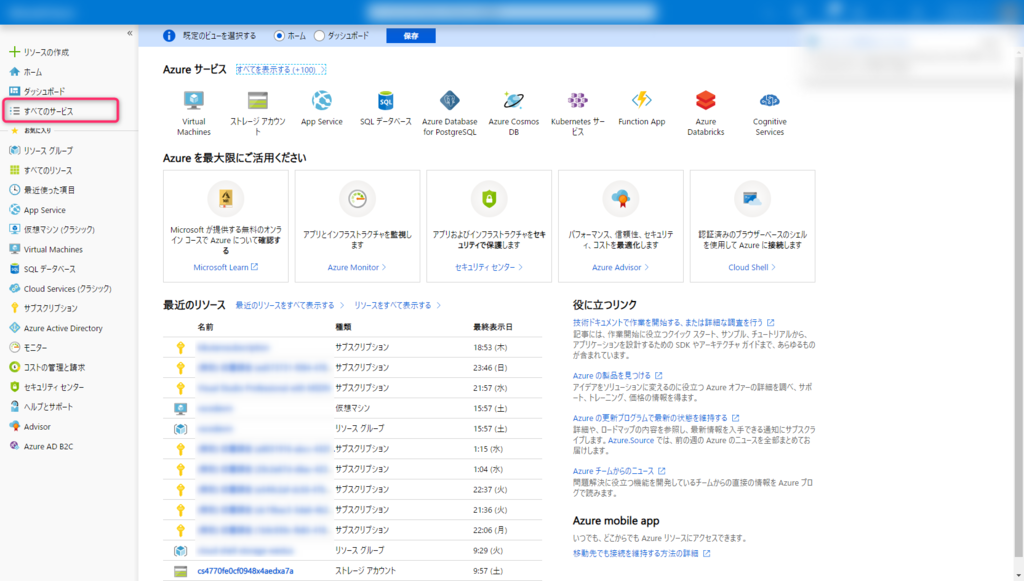The width and height of the screenshot is (1024, 581).
Task: Open Azure チームからのニュース link
Action: pyautogui.click(x=619, y=471)
